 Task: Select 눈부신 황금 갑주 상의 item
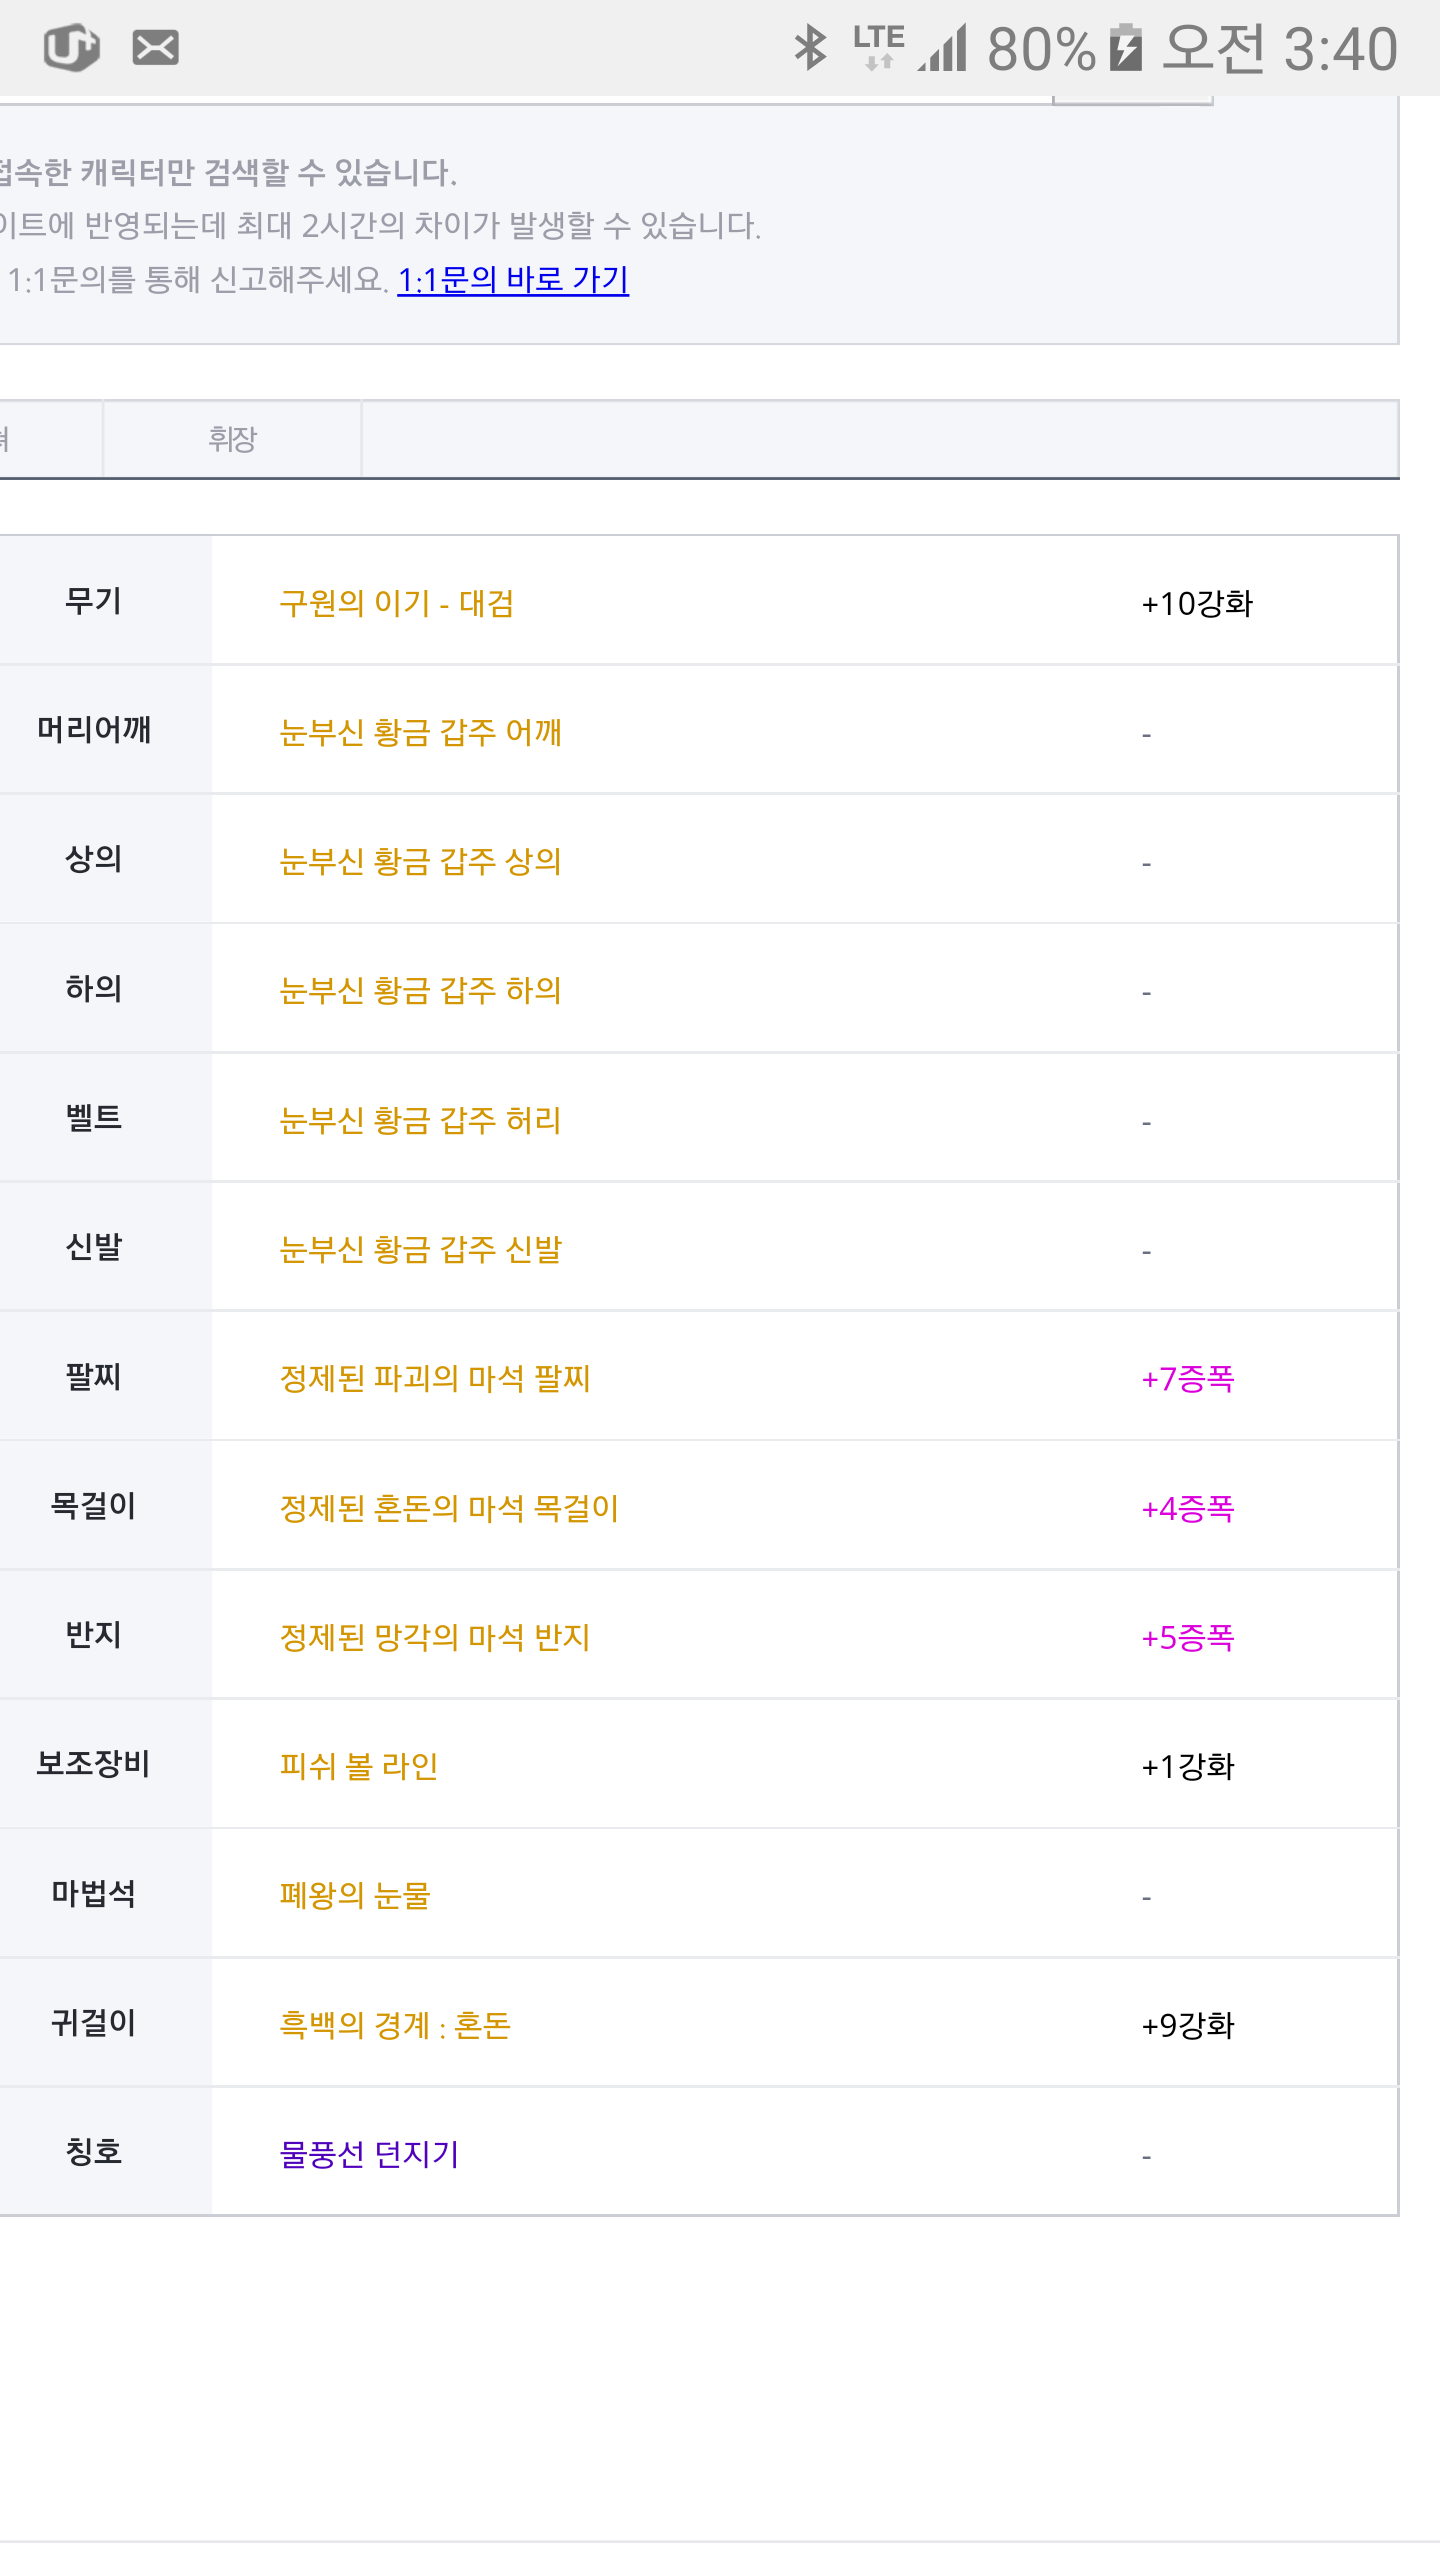pos(420,861)
